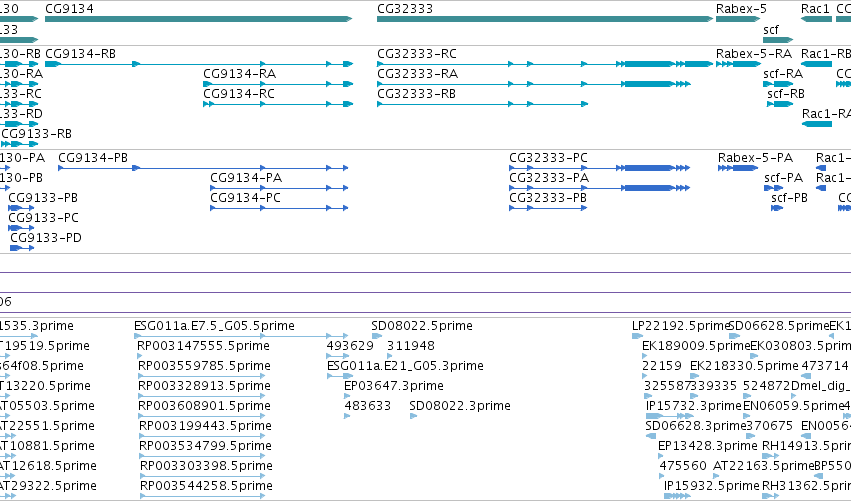Select protein CG32333-PB

pyautogui.click(x=548, y=208)
